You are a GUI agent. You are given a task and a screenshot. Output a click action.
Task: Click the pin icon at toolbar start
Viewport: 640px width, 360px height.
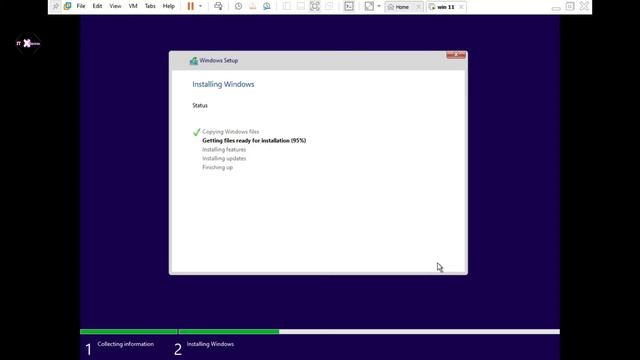pos(56,6)
